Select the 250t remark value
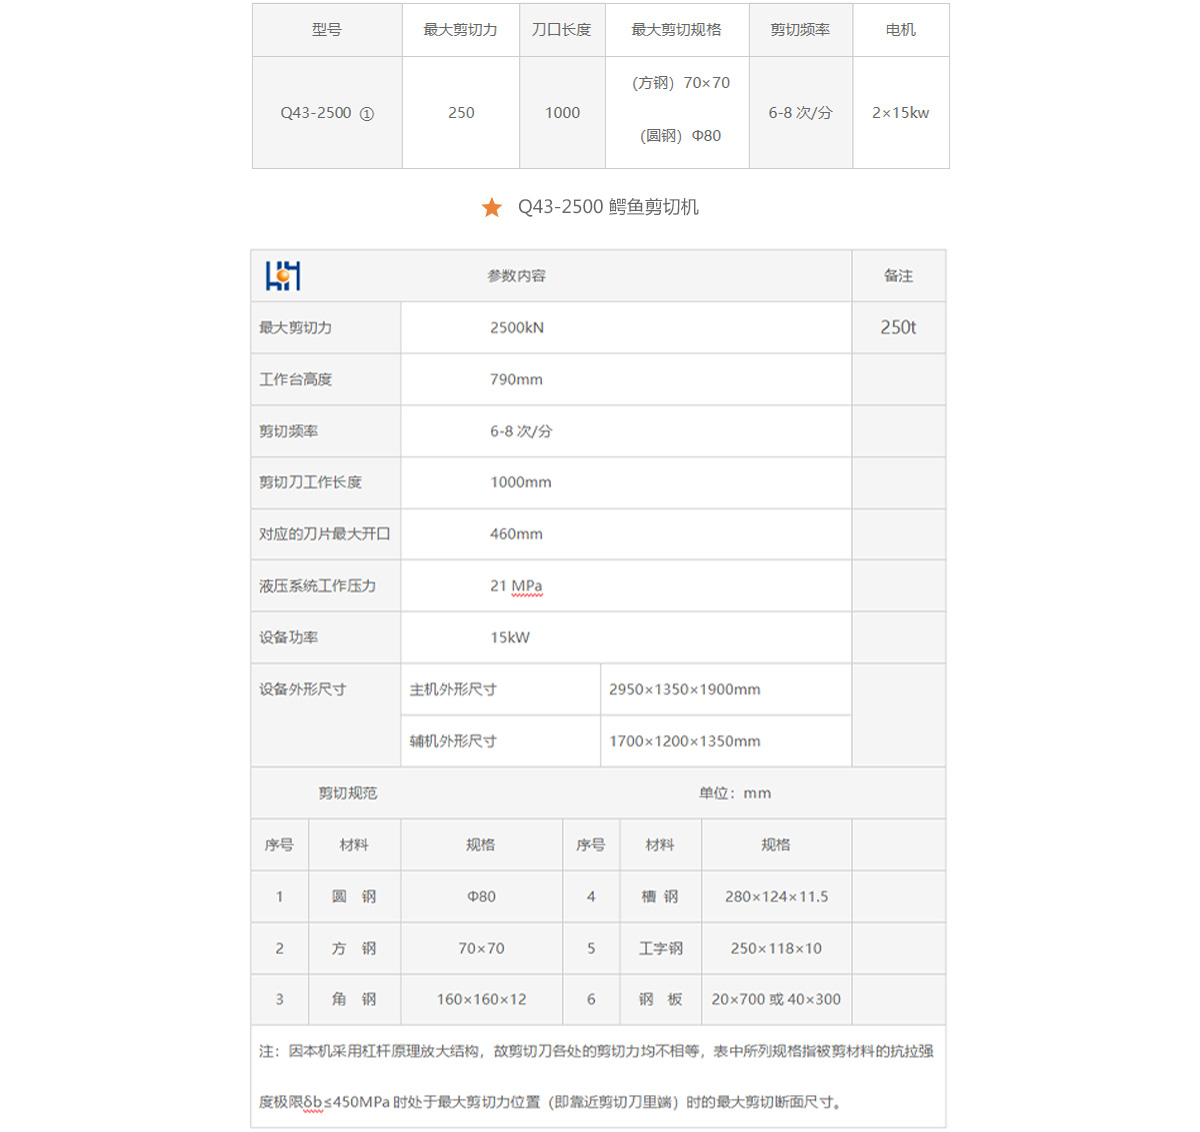 click(898, 327)
